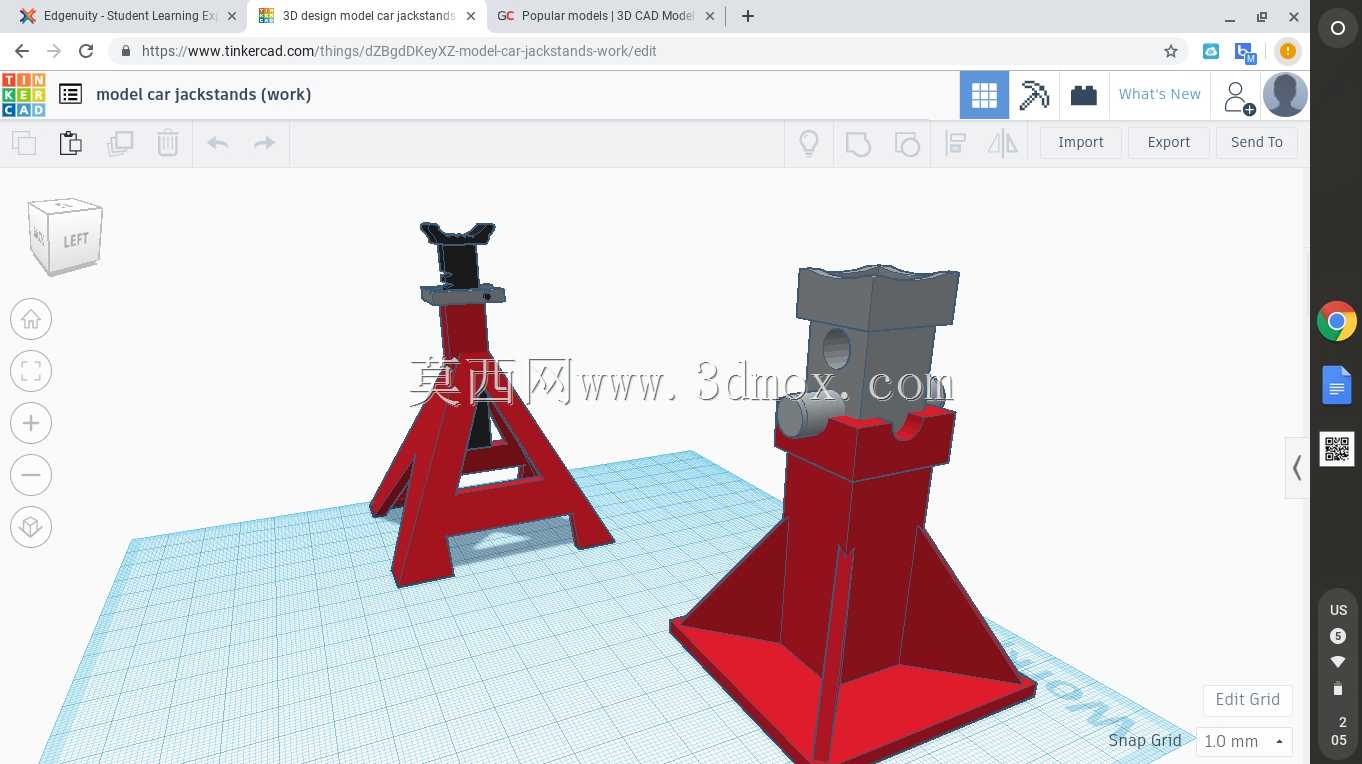The image size is (1362, 764).
Task: Click the design name model car jackstands (work)
Action: pos(203,94)
